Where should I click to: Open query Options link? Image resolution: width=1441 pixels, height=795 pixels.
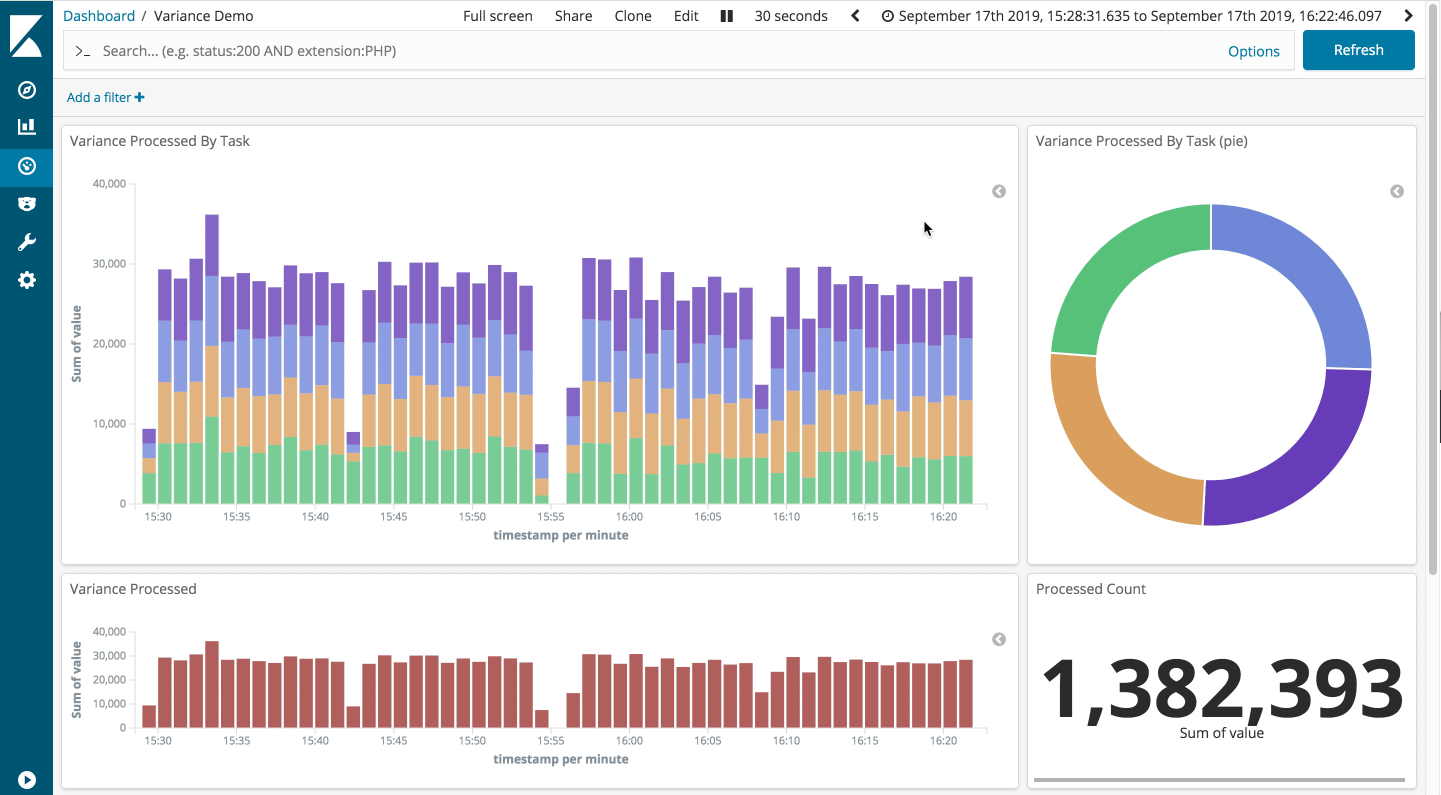point(1254,51)
